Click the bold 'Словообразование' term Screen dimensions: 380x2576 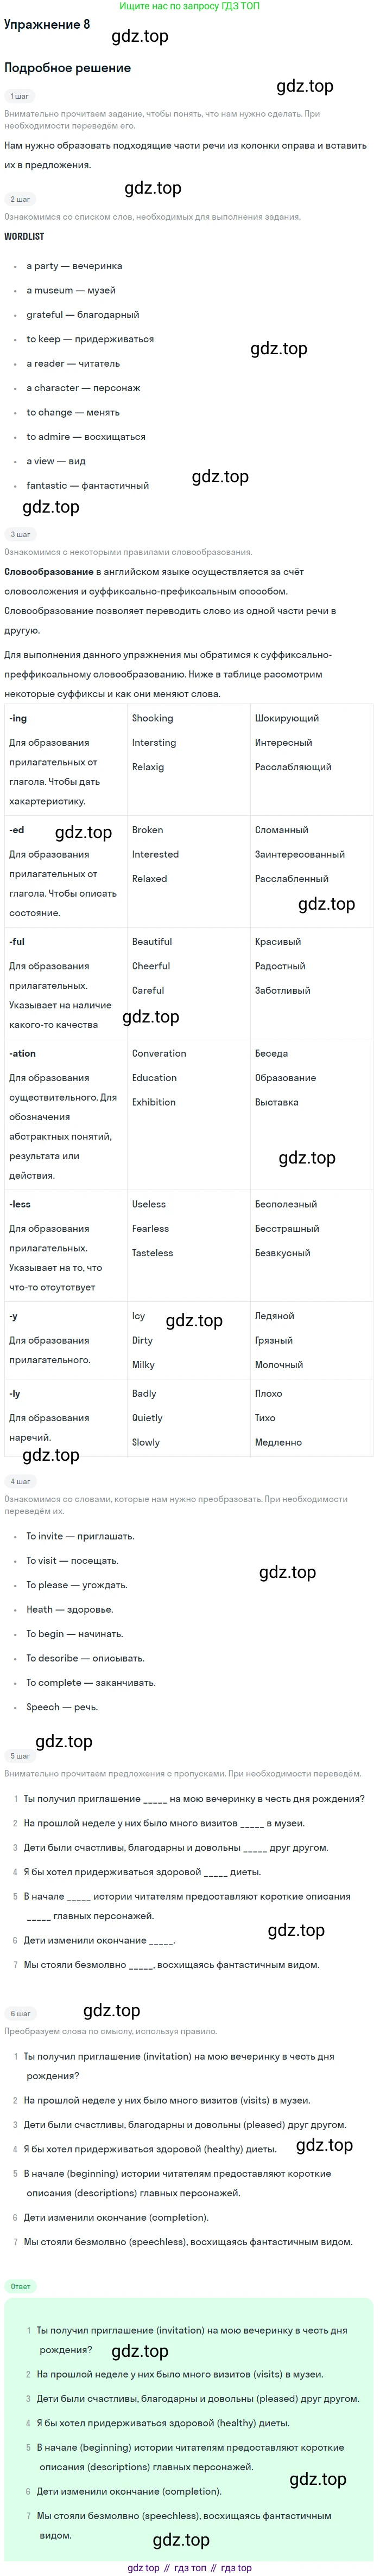49,572
